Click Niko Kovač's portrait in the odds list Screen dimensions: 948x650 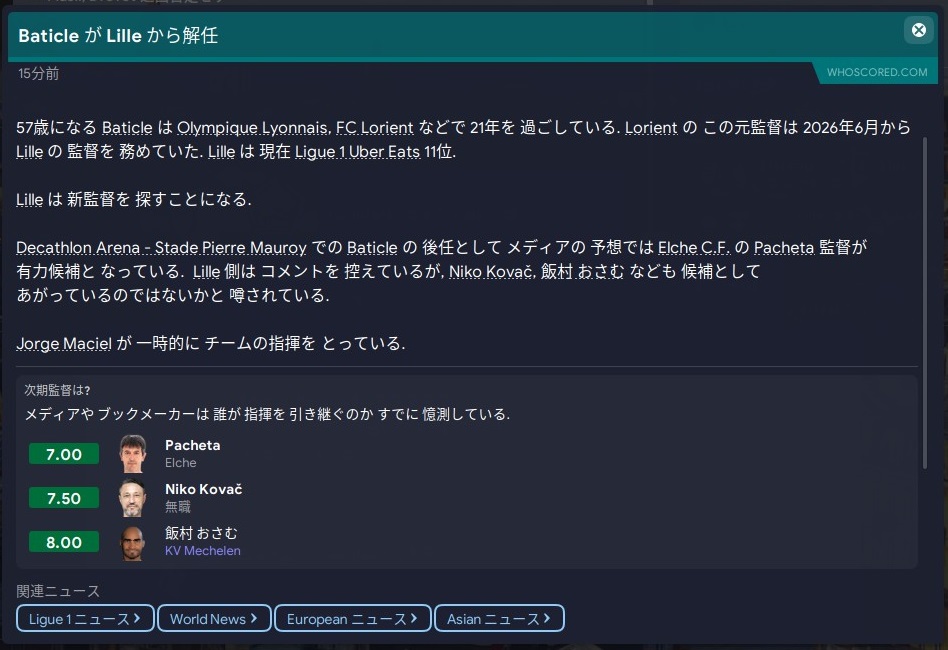point(133,498)
